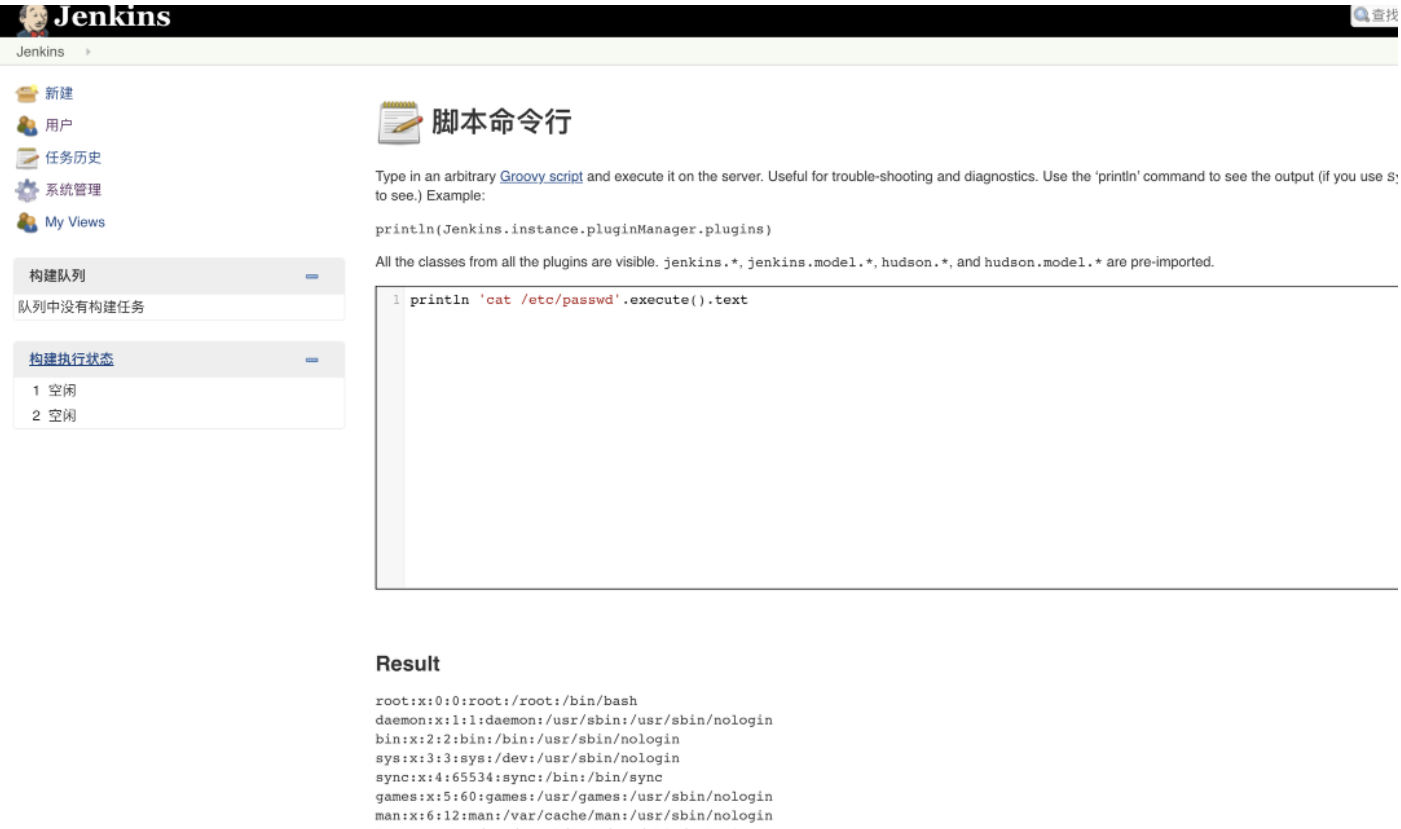
Task: Open the 构建执行状态 header link
Action: coord(71,360)
